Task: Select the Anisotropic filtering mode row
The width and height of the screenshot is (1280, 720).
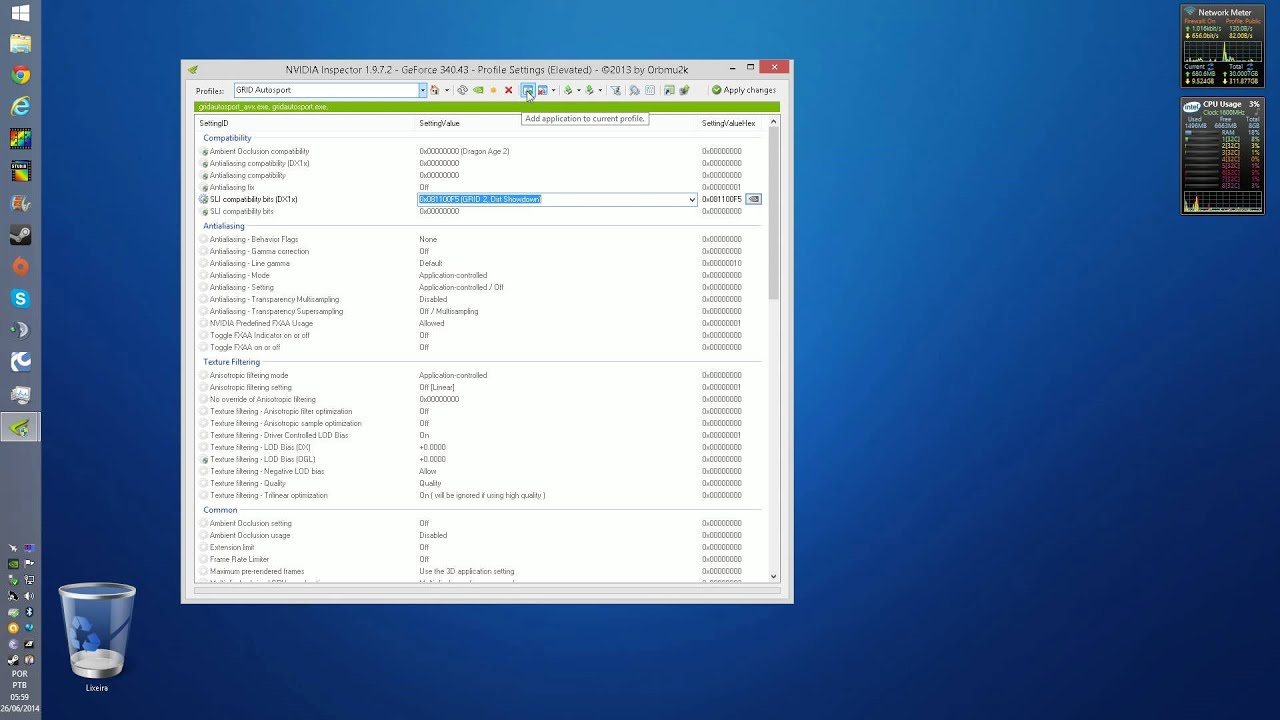Action: tap(481, 375)
